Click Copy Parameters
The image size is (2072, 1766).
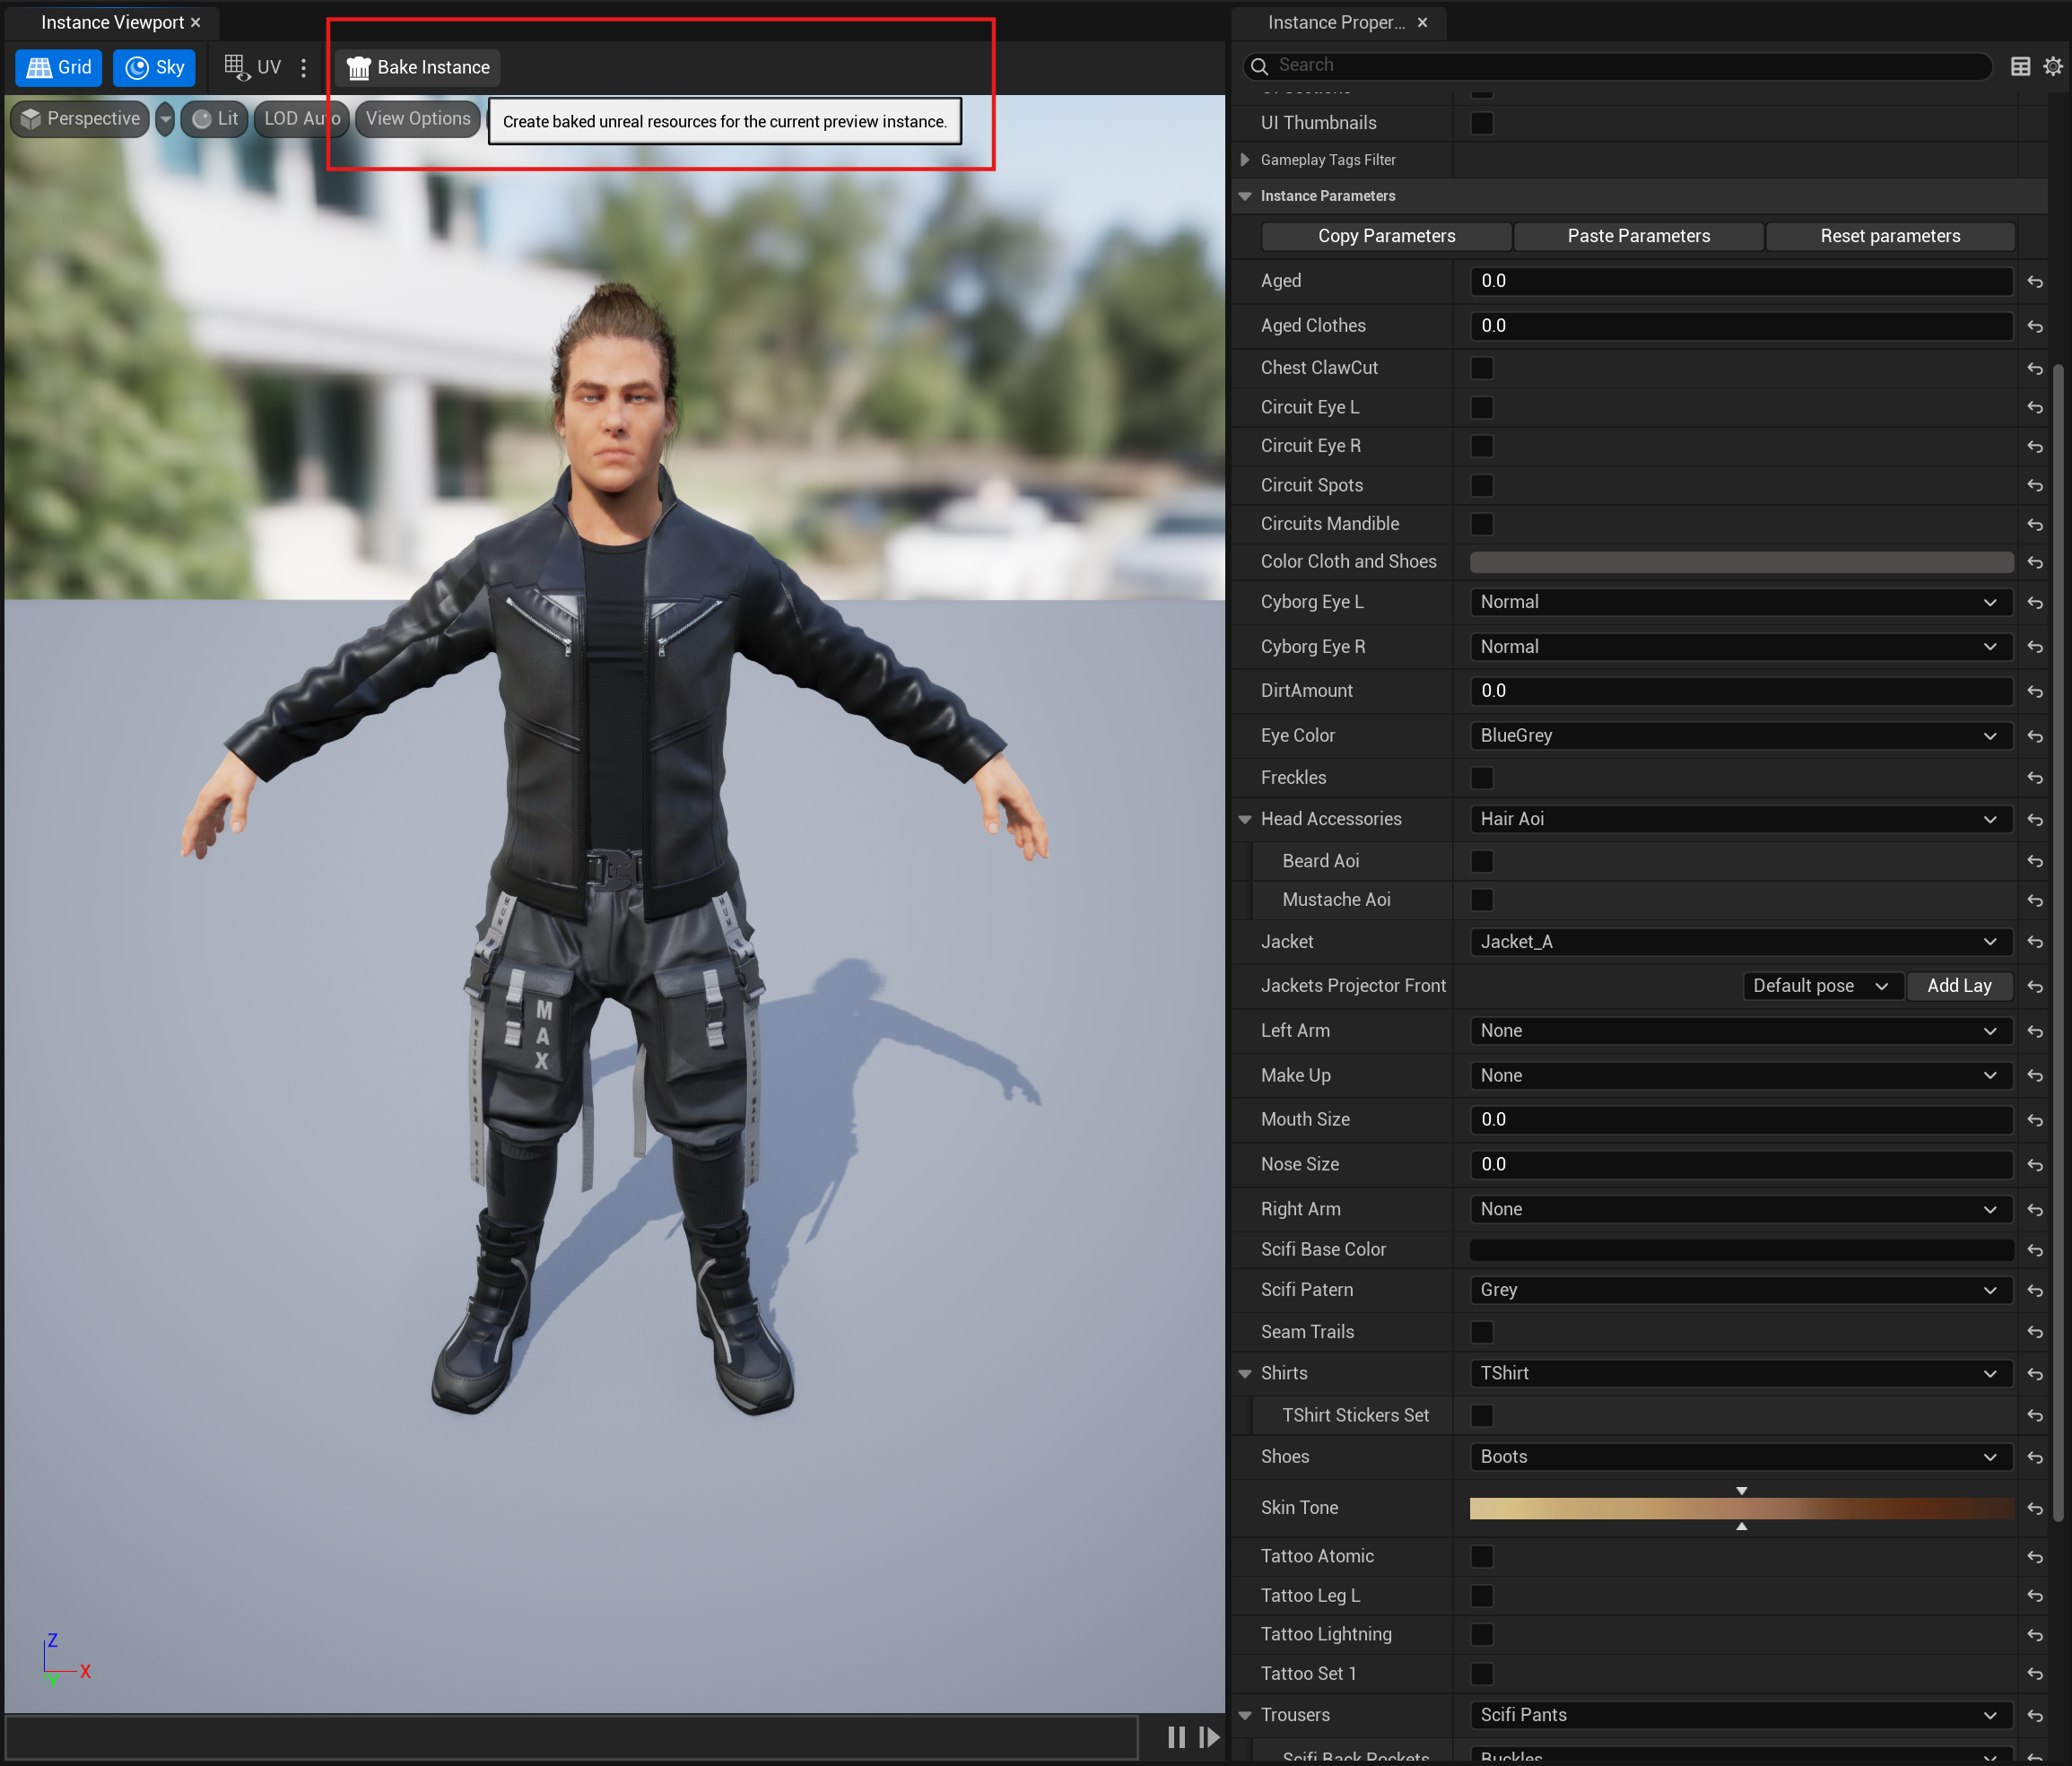(x=1386, y=236)
